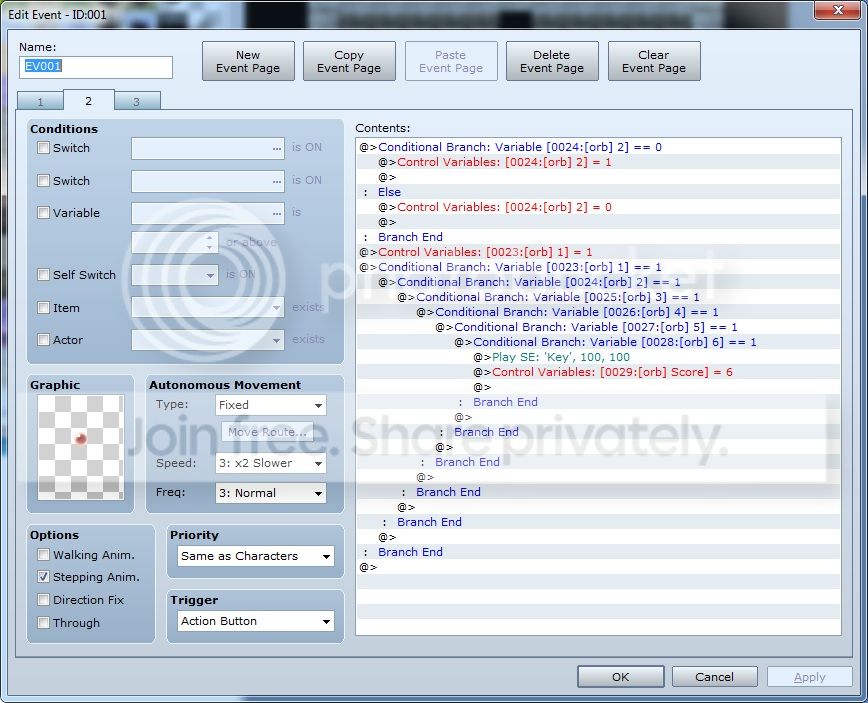Switch to event page tab 3
The image size is (868, 703).
pyautogui.click(x=137, y=101)
